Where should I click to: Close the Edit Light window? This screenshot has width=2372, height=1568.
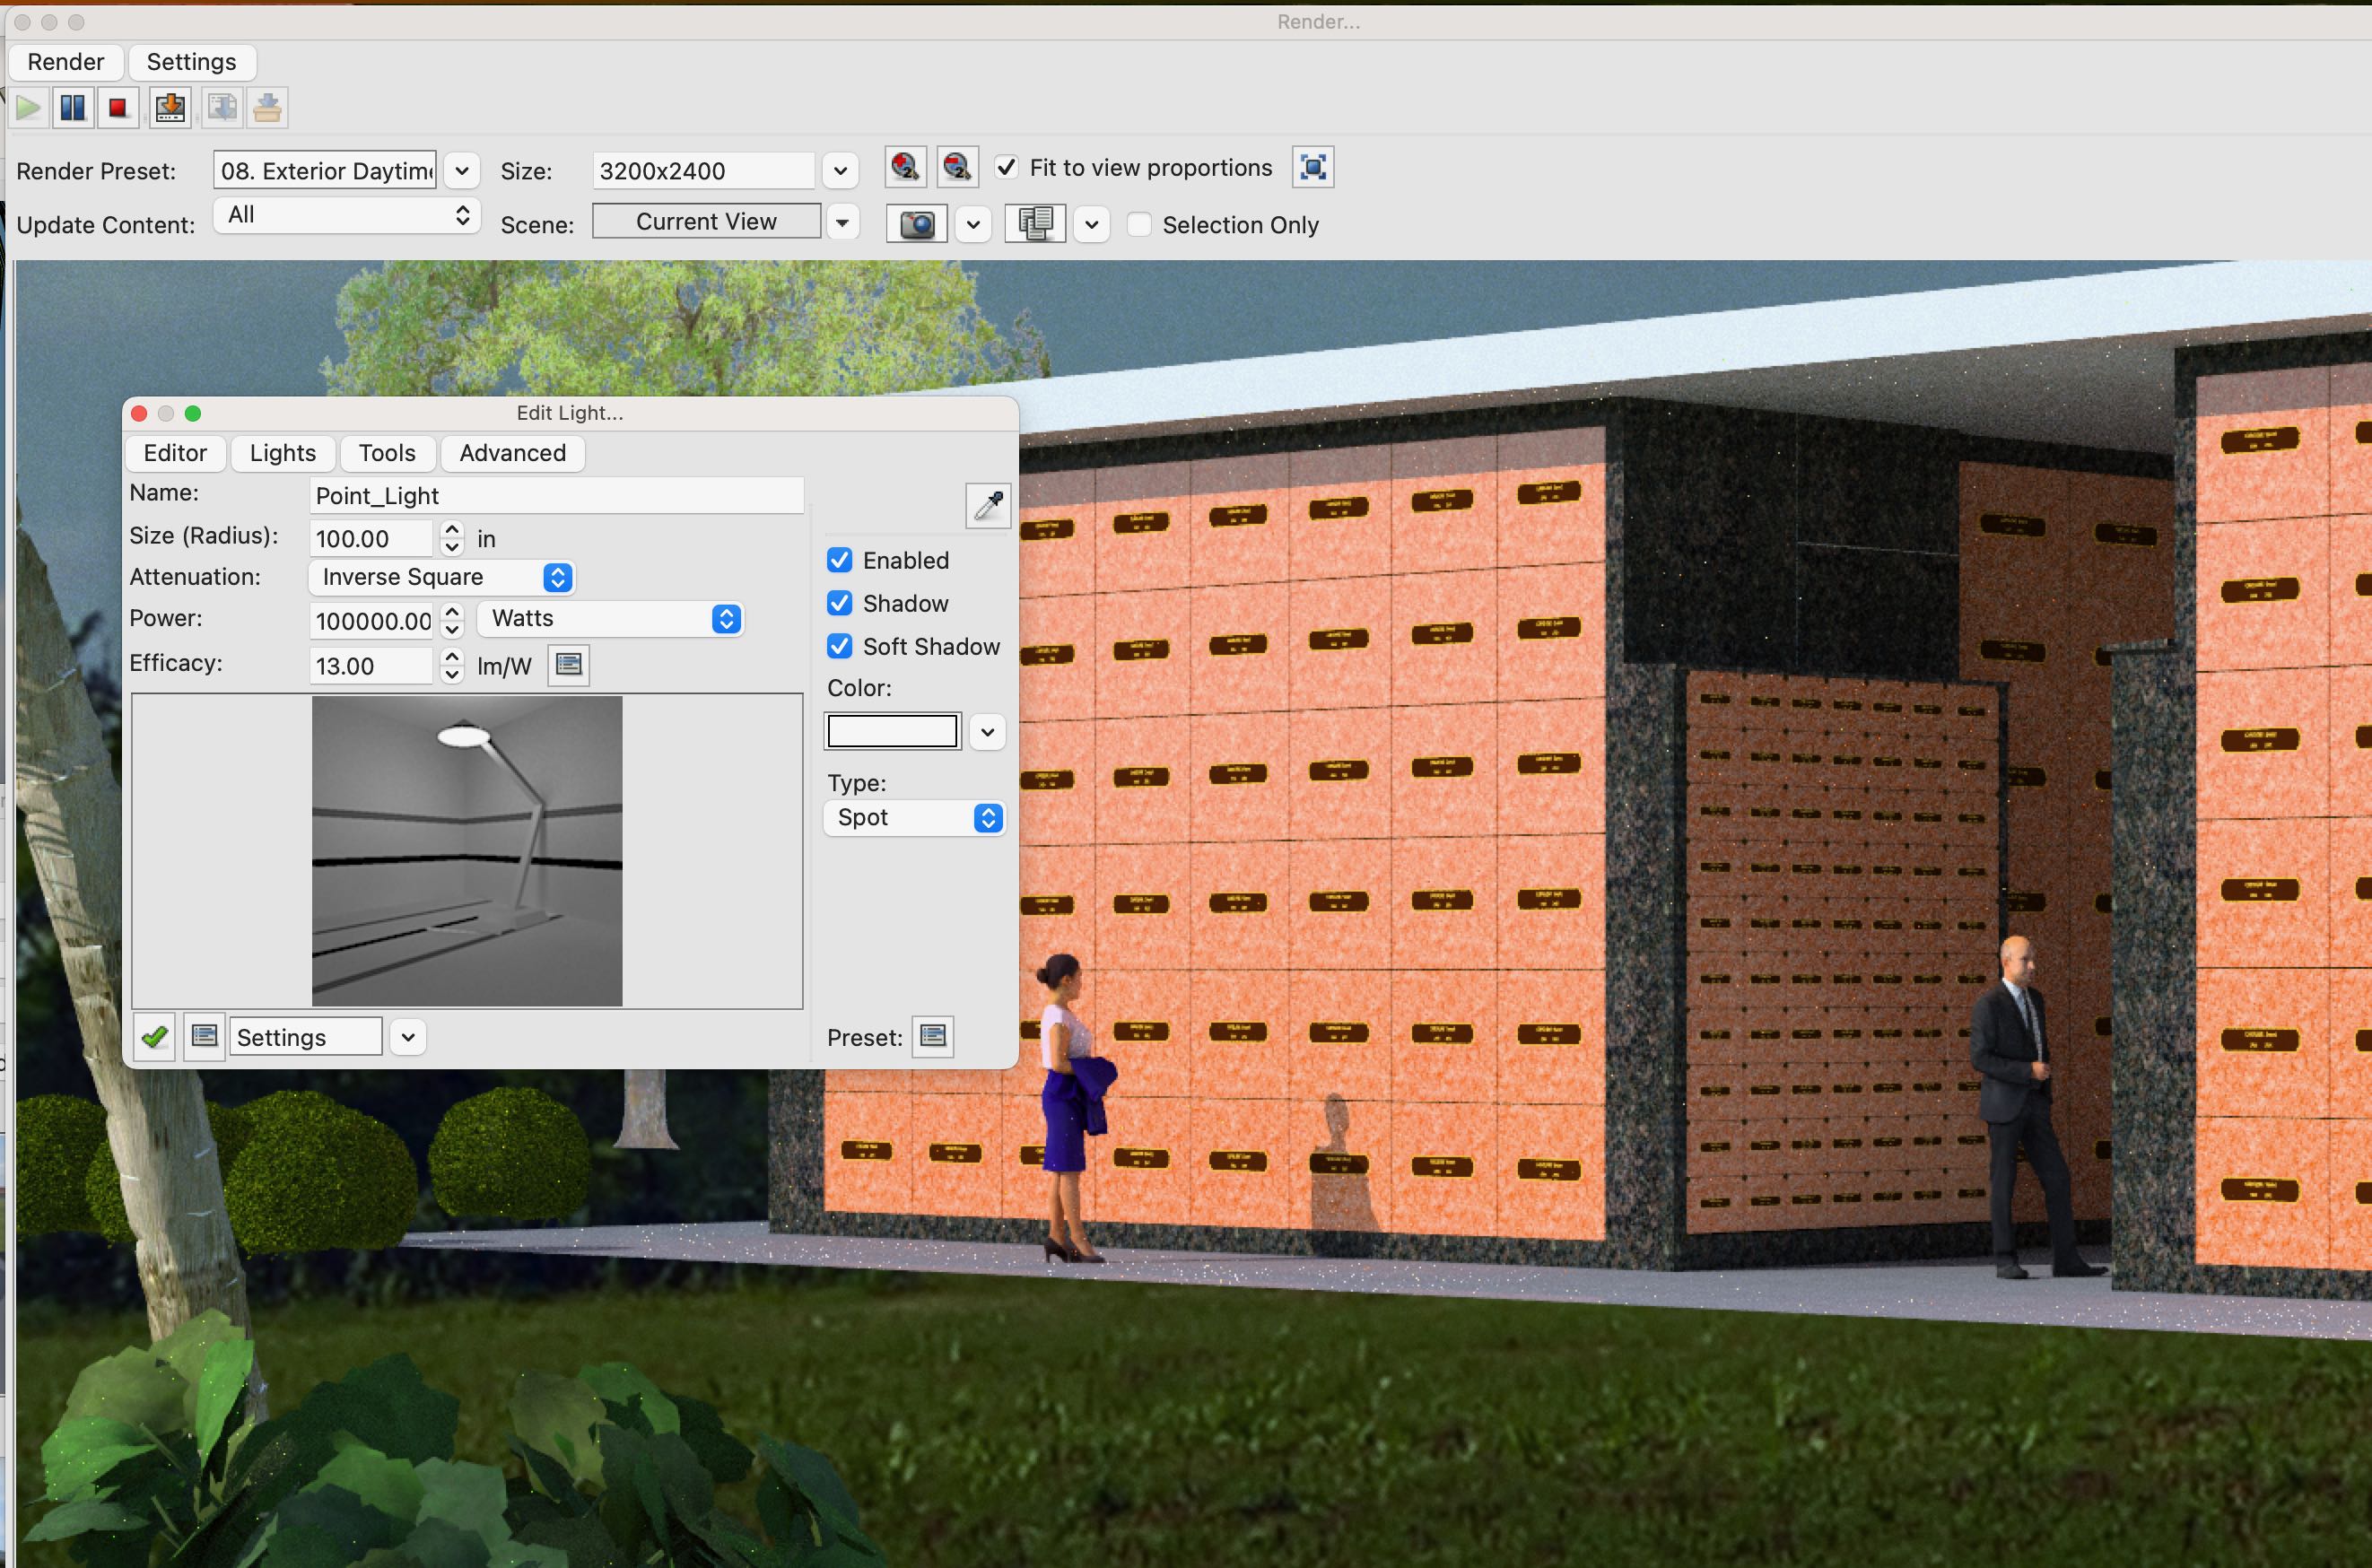(x=139, y=413)
